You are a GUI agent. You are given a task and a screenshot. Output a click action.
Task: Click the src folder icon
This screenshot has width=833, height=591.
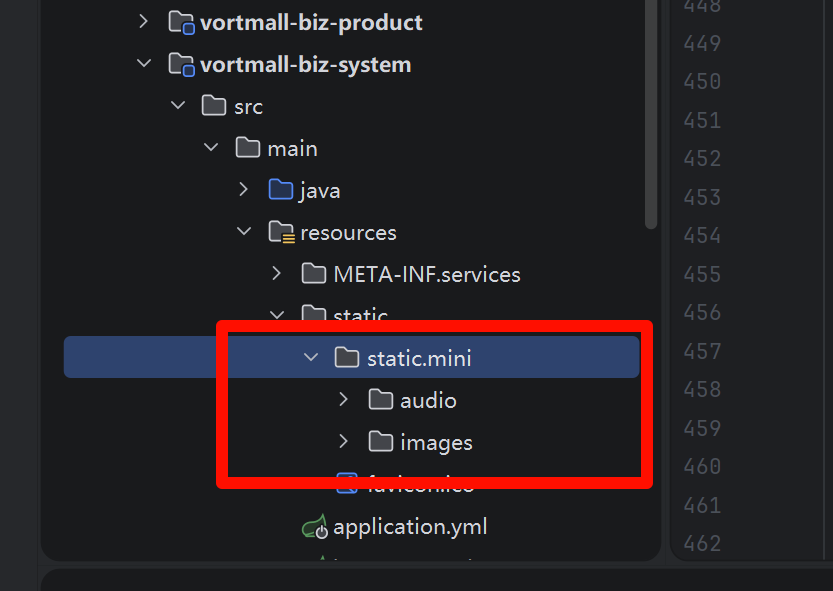pos(214,106)
